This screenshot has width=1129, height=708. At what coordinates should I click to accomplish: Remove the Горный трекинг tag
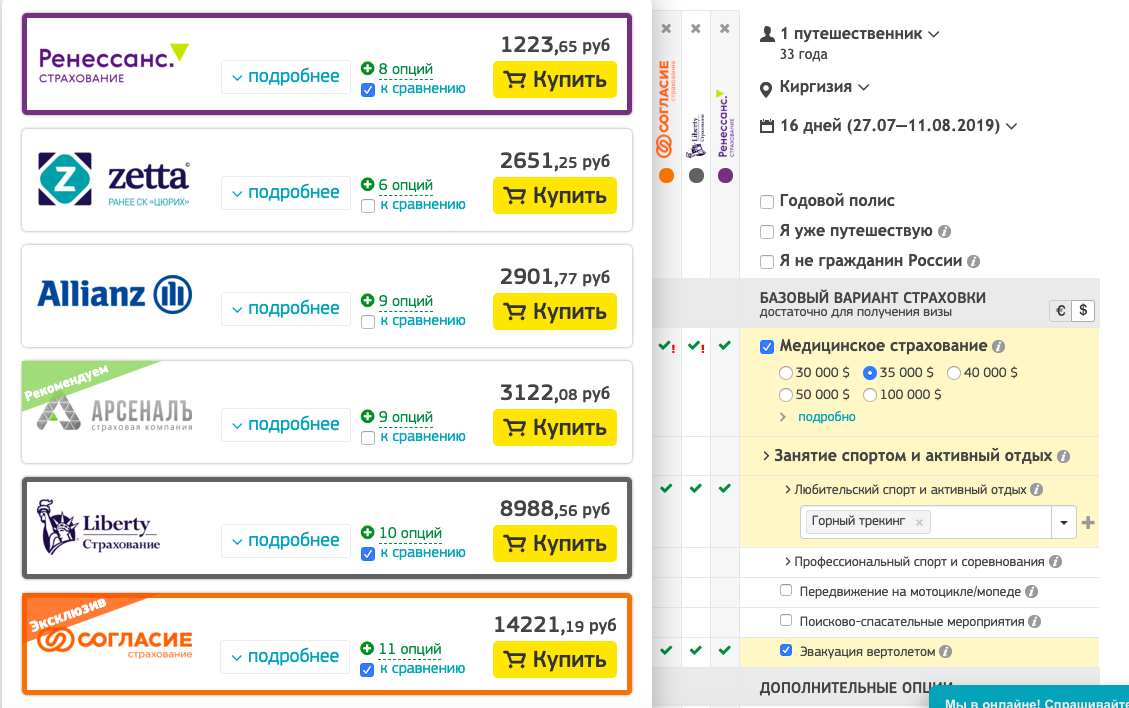pos(919,521)
